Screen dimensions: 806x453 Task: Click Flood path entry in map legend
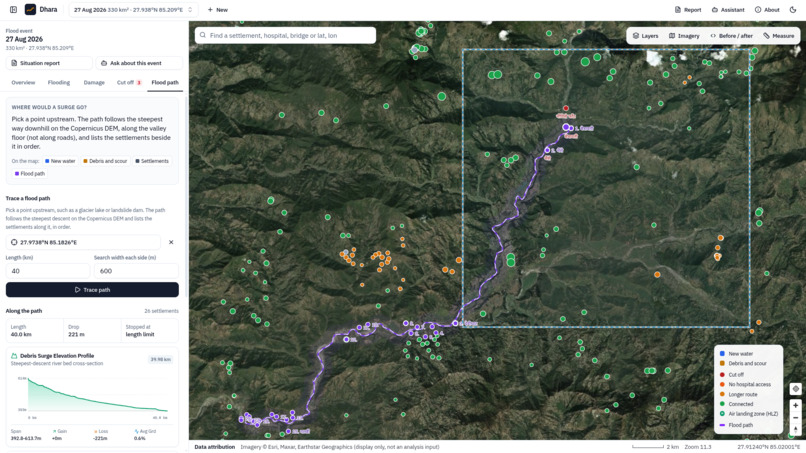pyautogui.click(x=736, y=425)
